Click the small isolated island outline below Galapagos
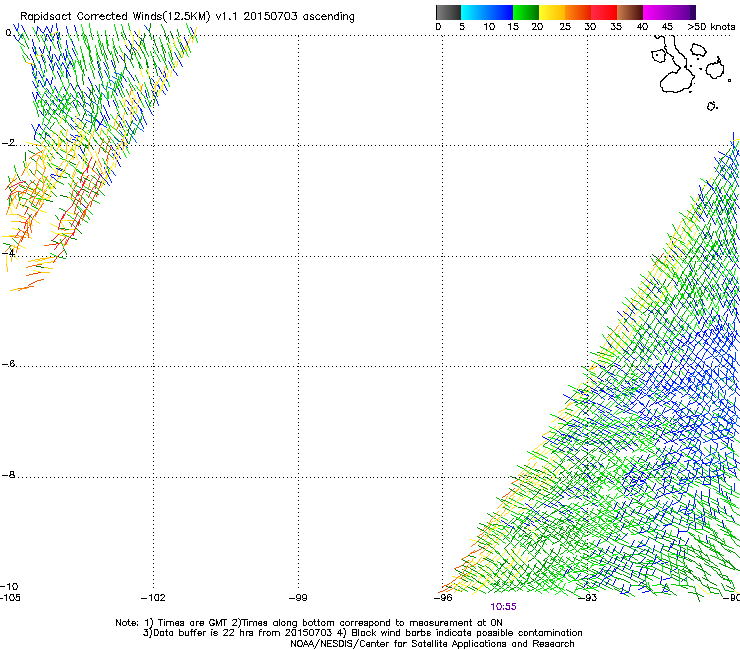Screen dimensions: 740x650 (x=712, y=106)
